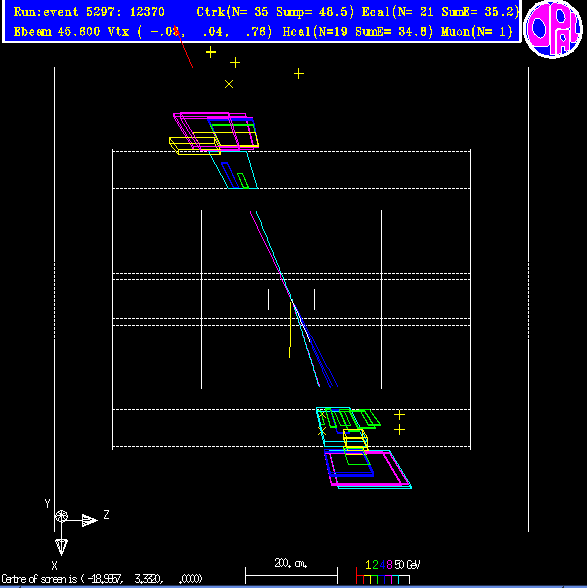Viewport: 587px width, 588px height.
Task: Click the yellow vertical track at center
Action: click(x=290, y=329)
